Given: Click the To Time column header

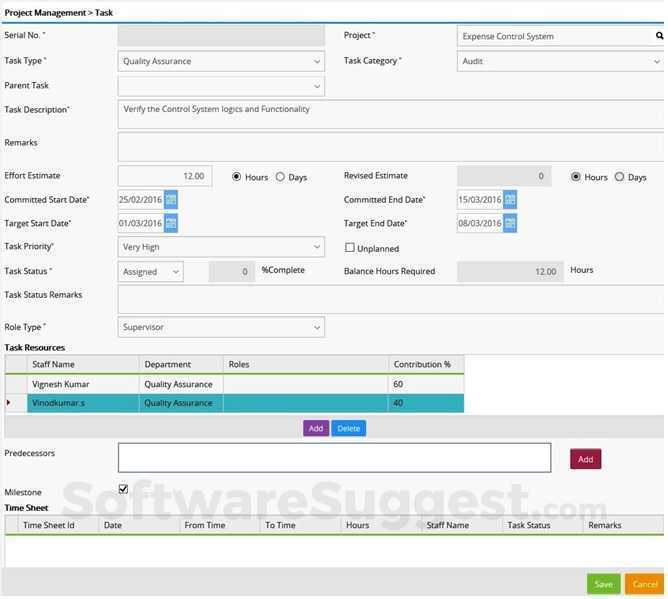Looking at the screenshot, I should tap(300, 525).
